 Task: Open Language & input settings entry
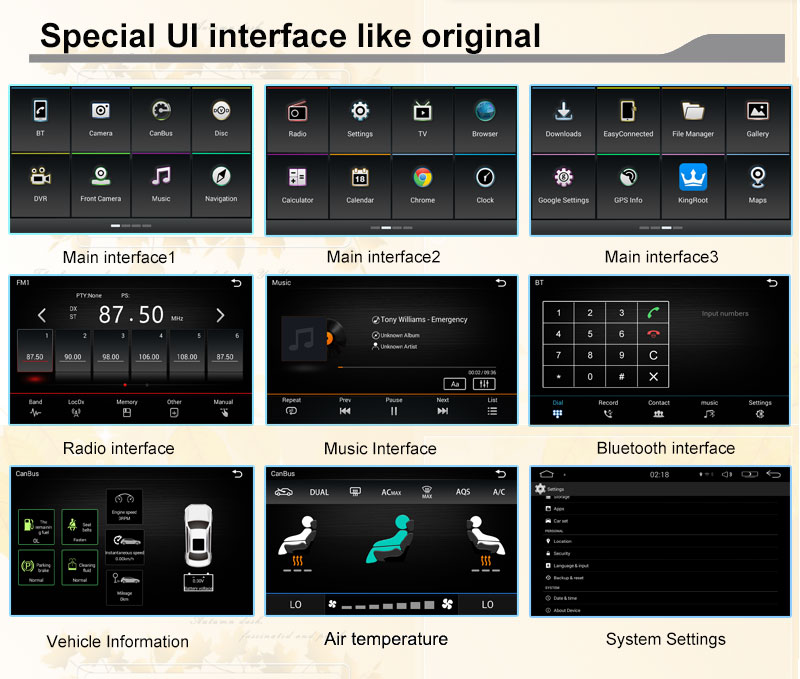(x=571, y=566)
